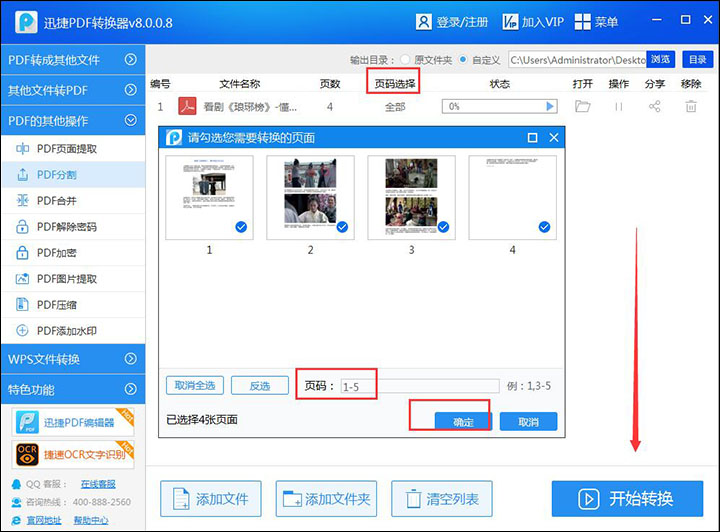Select the PDF分割 icon in sidebar
This screenshot has height=532, width=720.
coord(22,174)
